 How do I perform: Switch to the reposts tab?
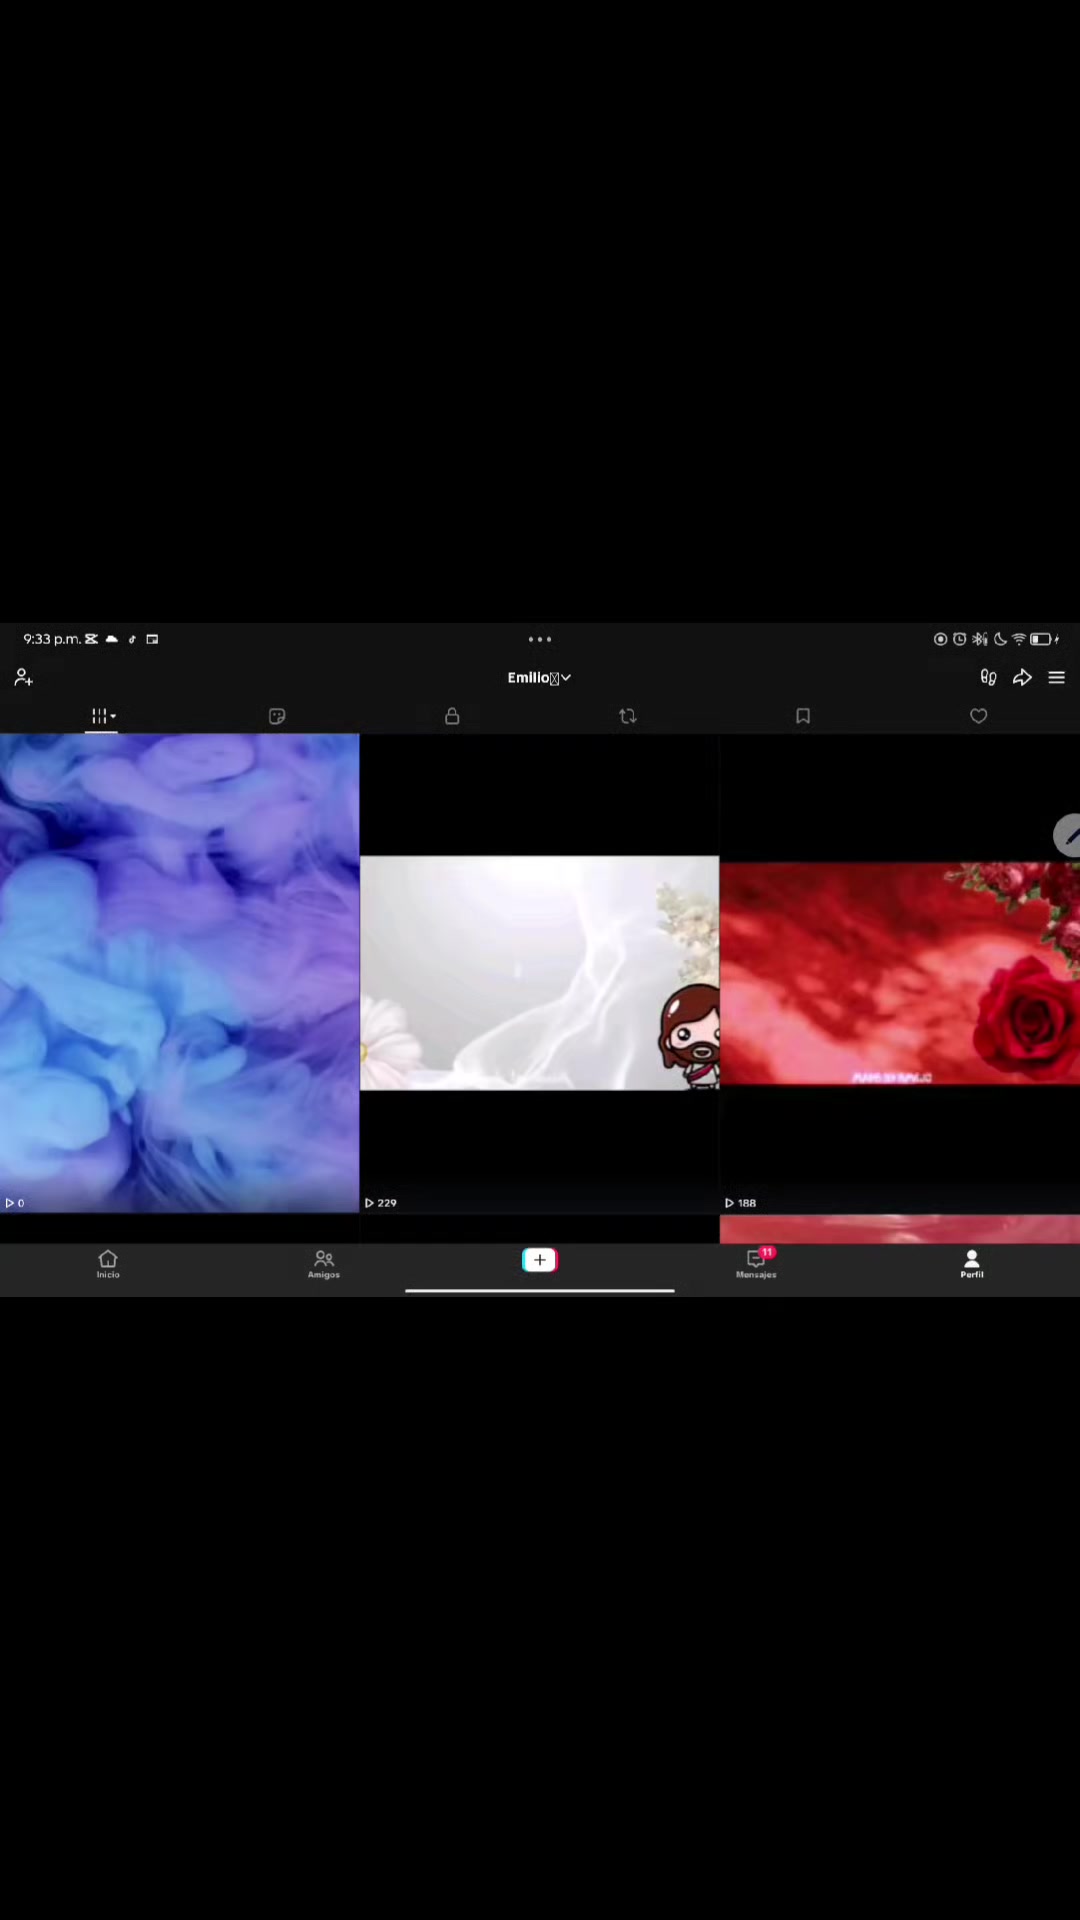coord(628,716)
